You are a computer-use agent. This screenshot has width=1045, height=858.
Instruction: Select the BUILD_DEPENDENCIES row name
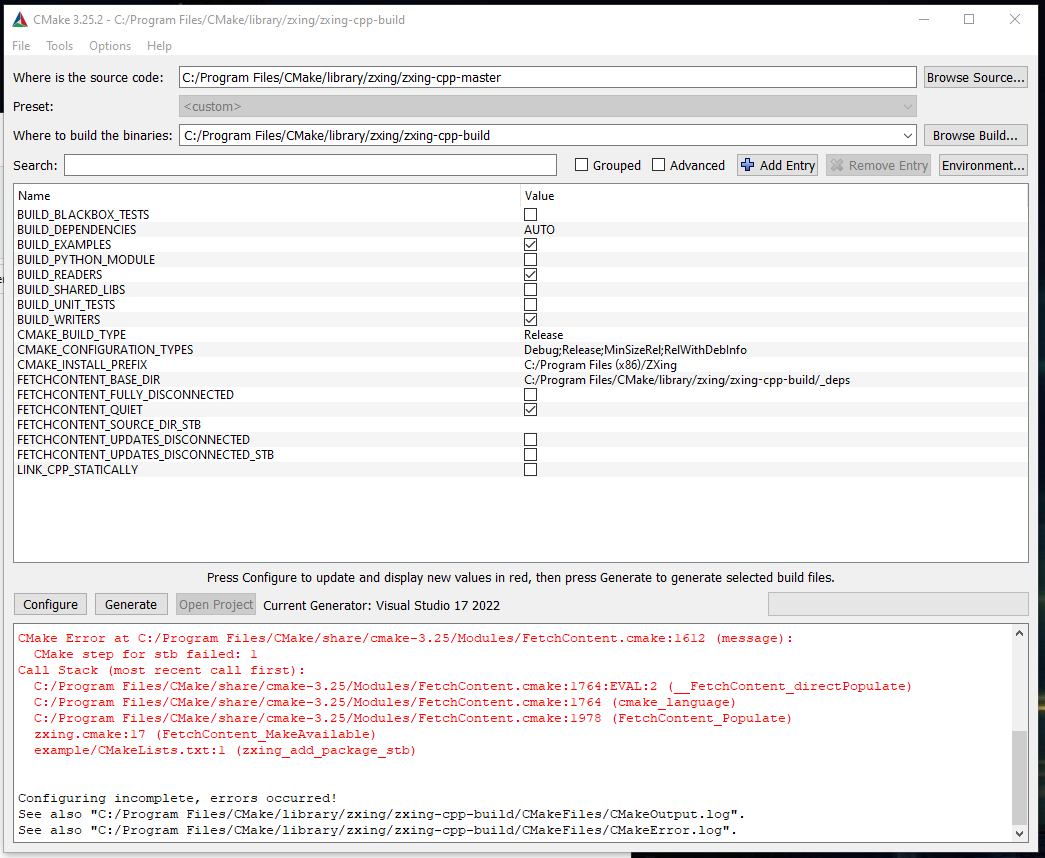[77, 229]
